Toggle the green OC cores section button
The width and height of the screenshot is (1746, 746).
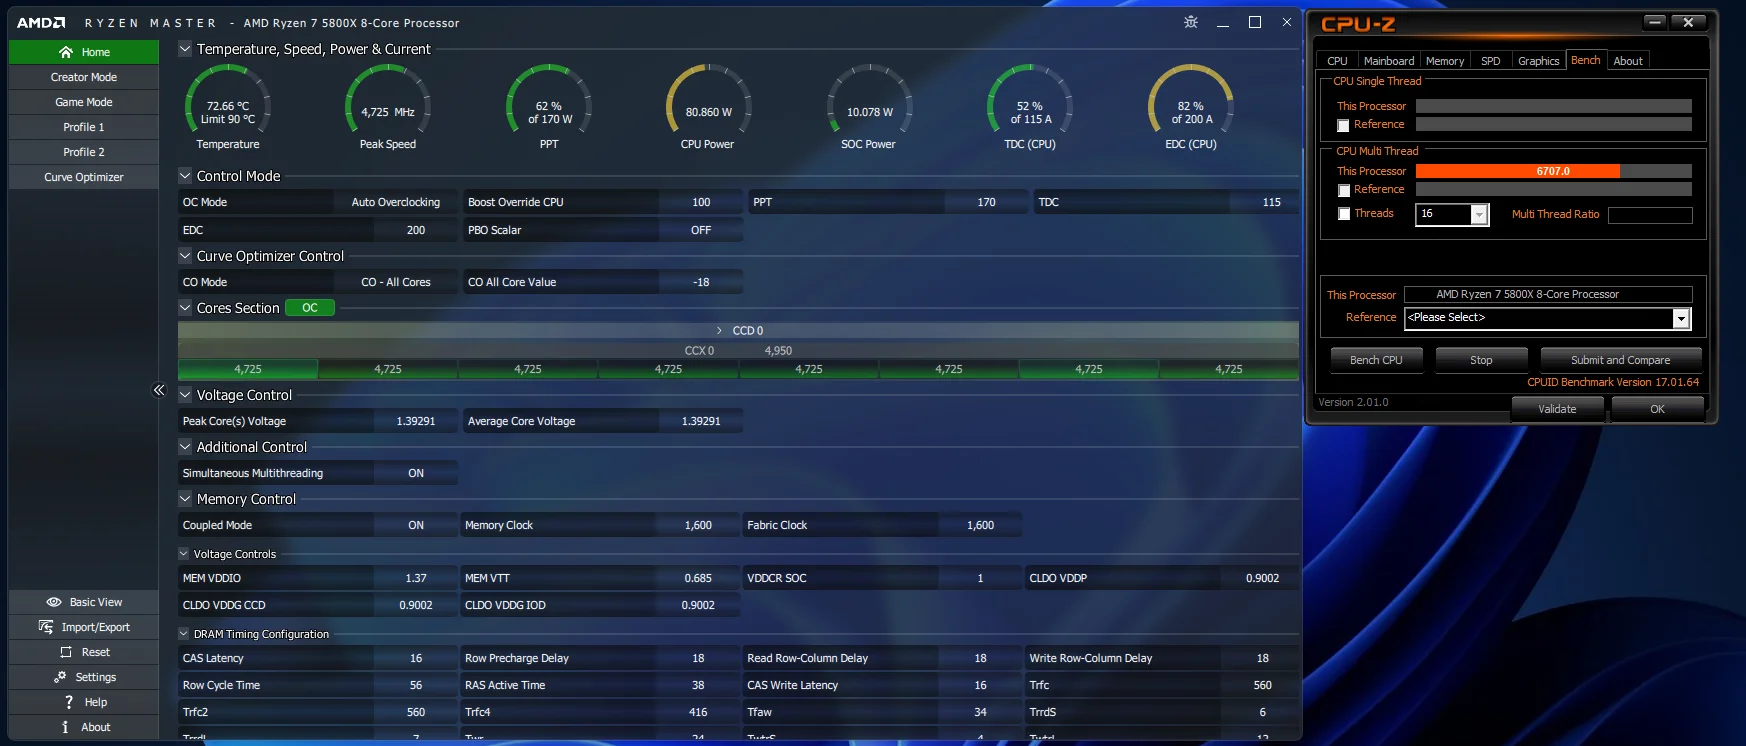point(310,308)
